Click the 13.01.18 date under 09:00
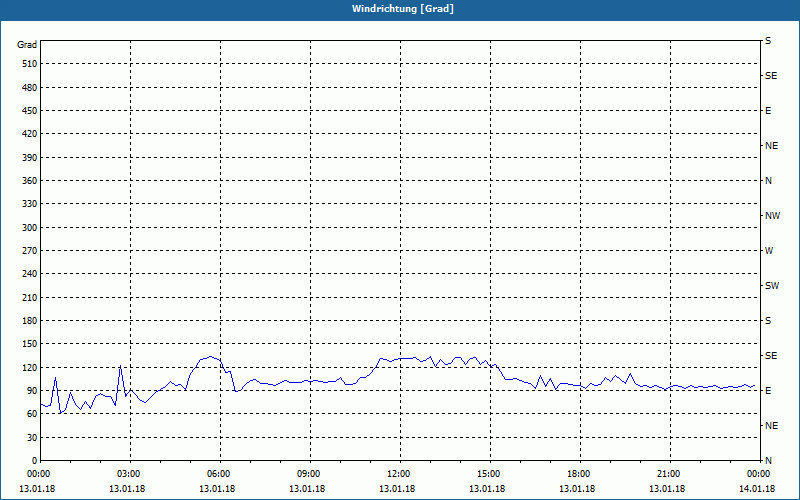Screen dimensions: 800x500 click(307, 489)
